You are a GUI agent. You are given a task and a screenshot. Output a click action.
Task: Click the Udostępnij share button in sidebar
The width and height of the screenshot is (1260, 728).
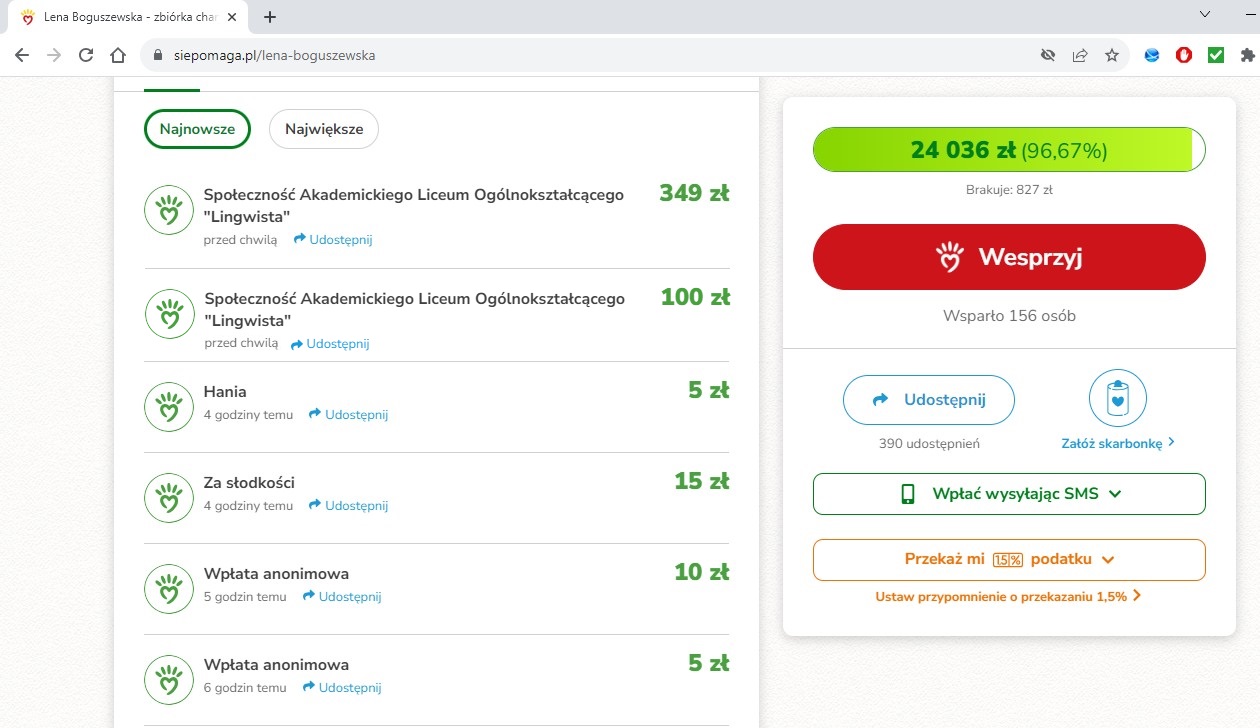(x=929, y=400)
